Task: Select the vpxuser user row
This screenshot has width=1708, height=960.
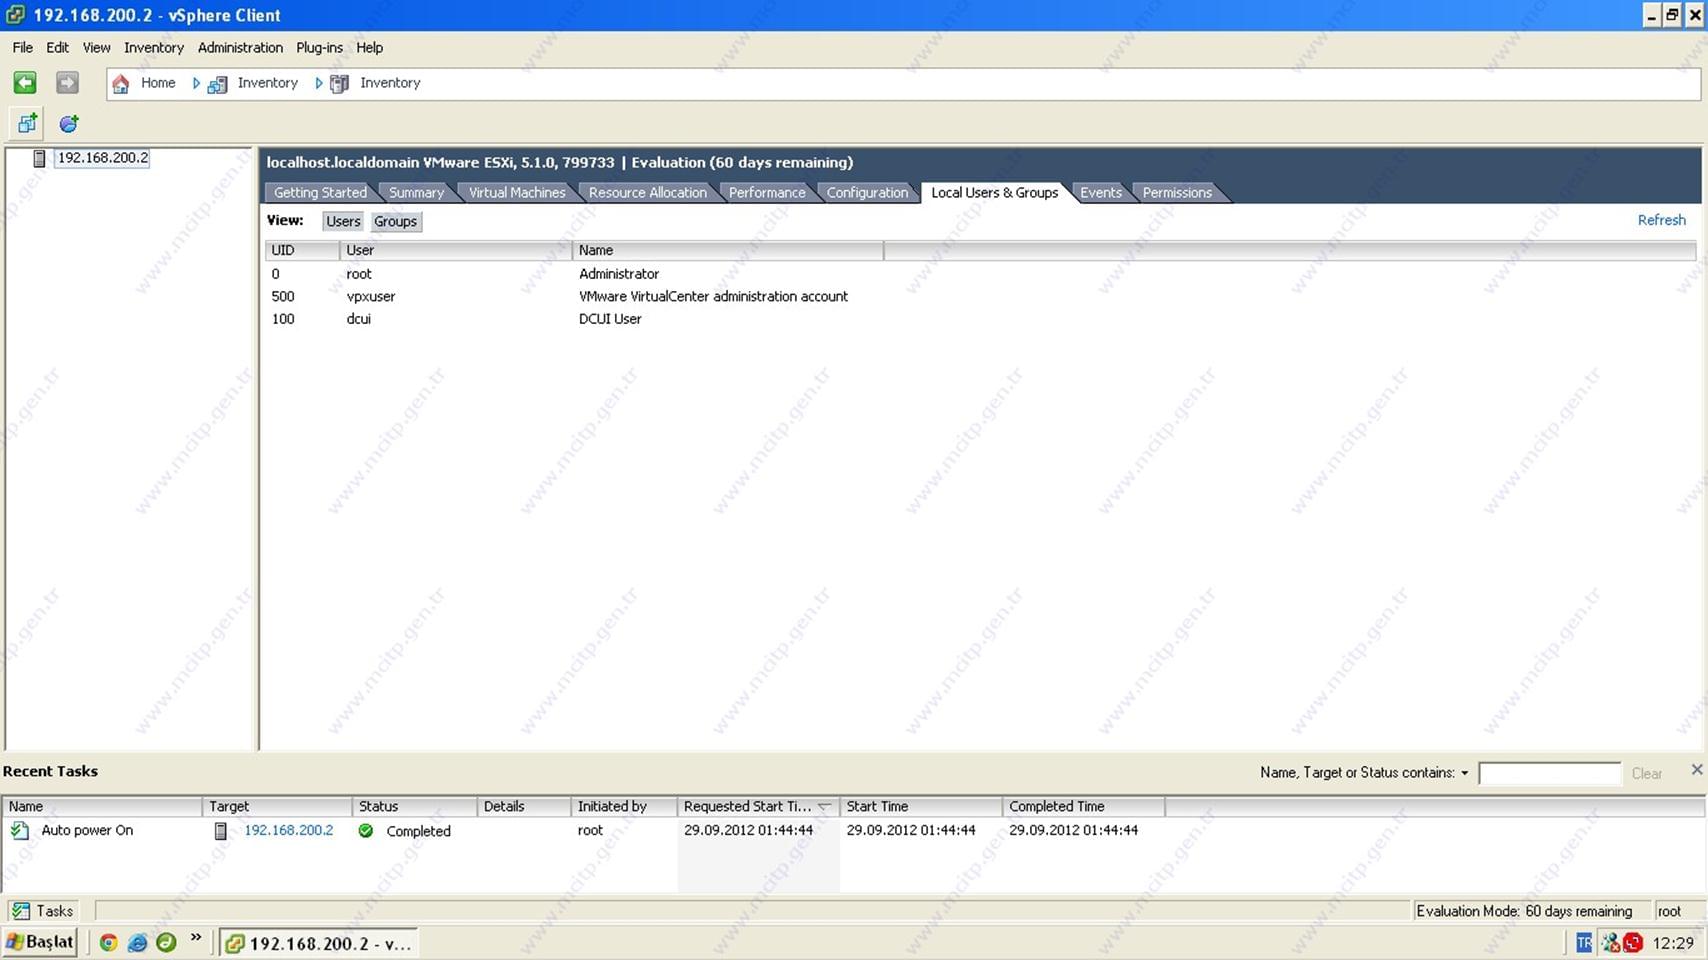Action: click(980, 297)
